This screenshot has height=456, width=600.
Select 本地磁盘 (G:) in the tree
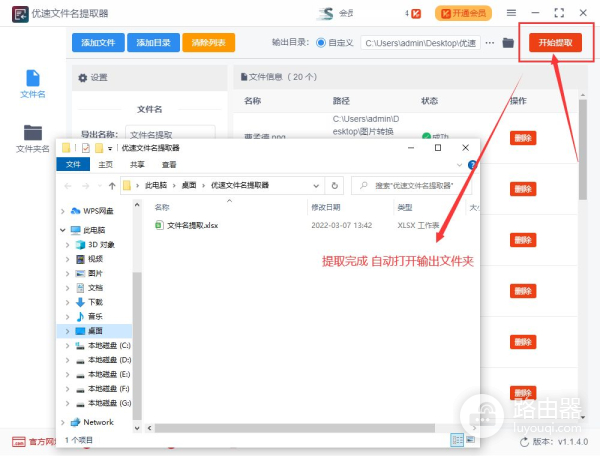(x=109, y=403)
